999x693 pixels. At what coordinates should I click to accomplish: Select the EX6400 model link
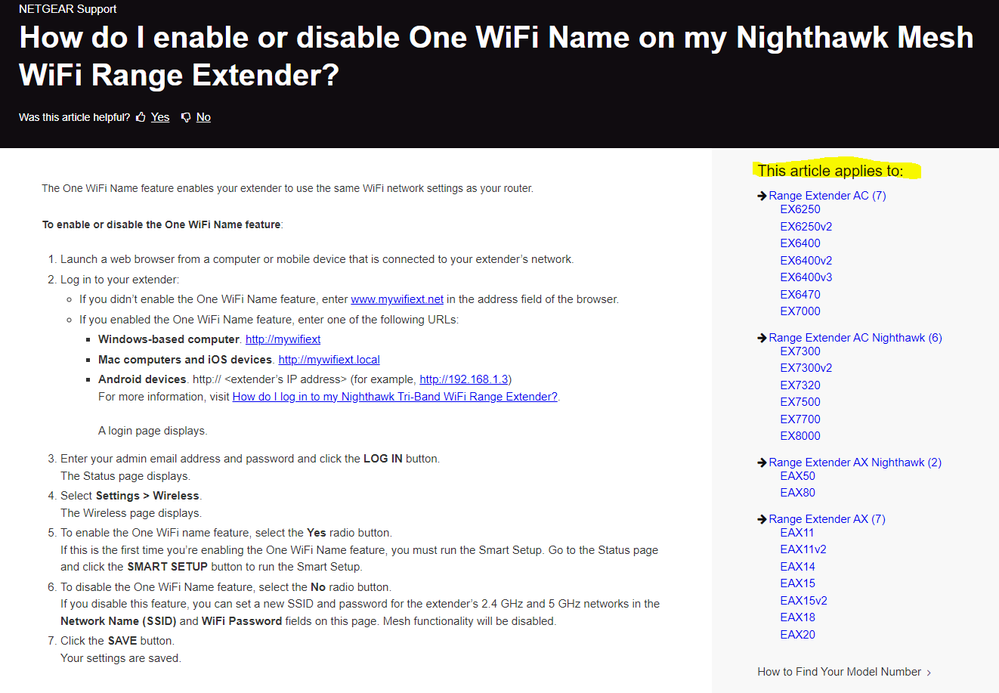coord(800,243)
